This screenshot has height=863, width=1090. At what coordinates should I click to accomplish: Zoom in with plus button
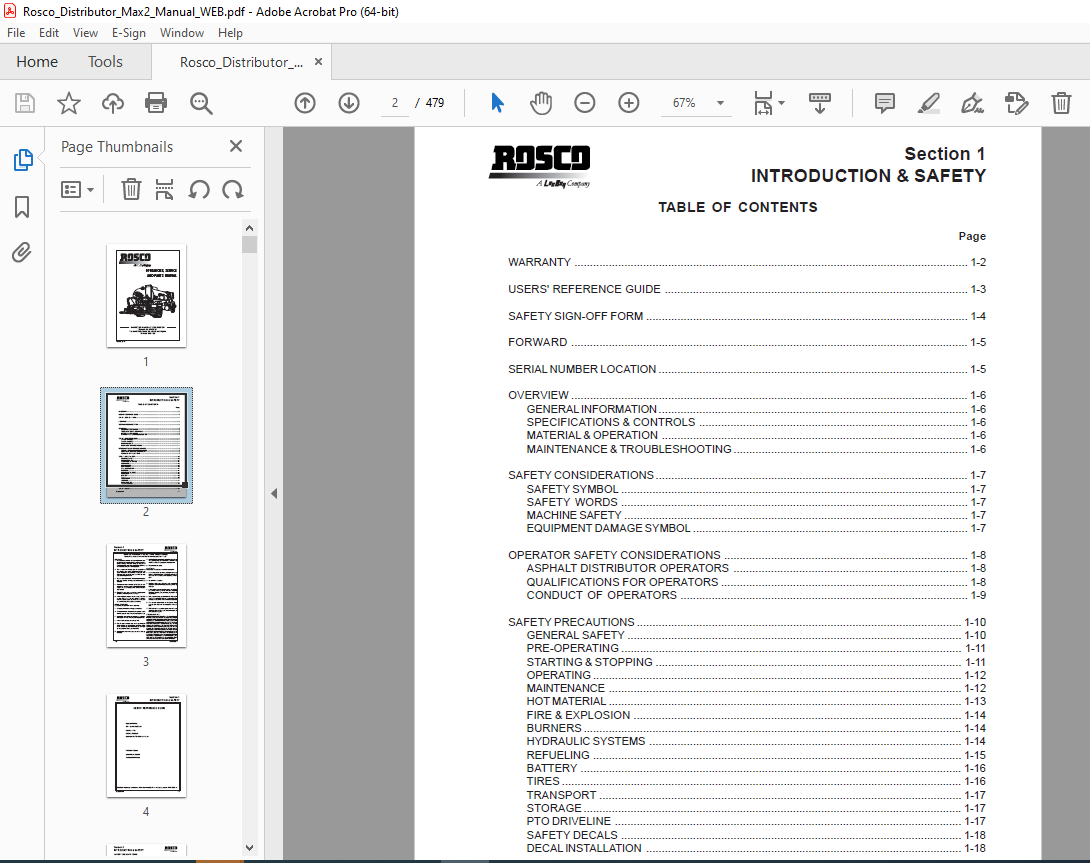point(628,103)
